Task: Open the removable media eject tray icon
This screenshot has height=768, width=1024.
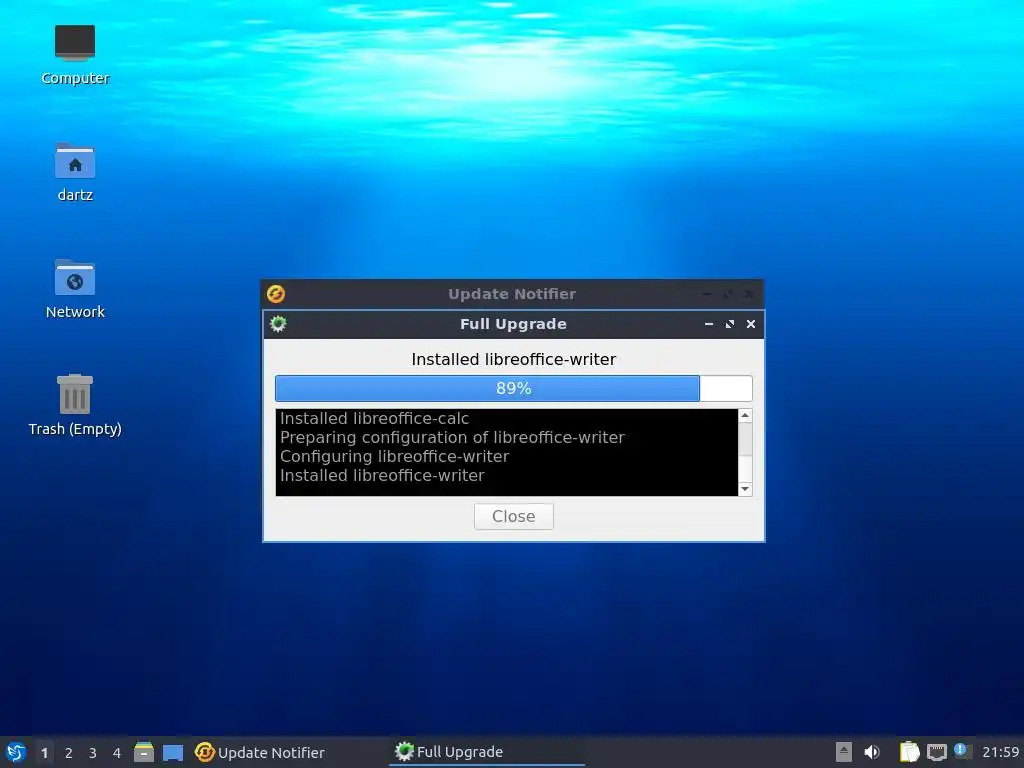Action: coord(844,752)
